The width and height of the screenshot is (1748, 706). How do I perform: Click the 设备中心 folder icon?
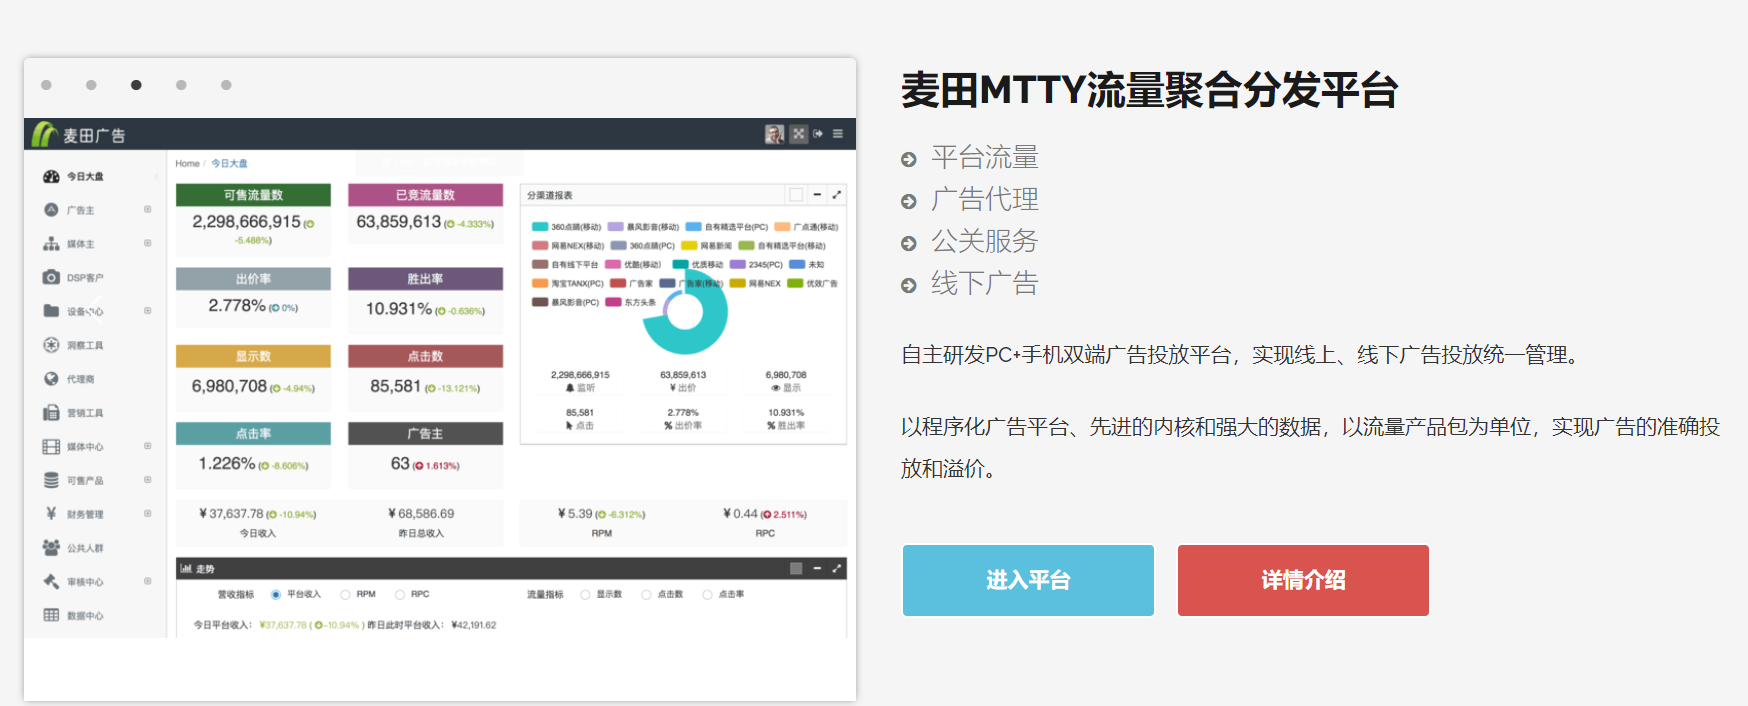click(x=51, y=311)
